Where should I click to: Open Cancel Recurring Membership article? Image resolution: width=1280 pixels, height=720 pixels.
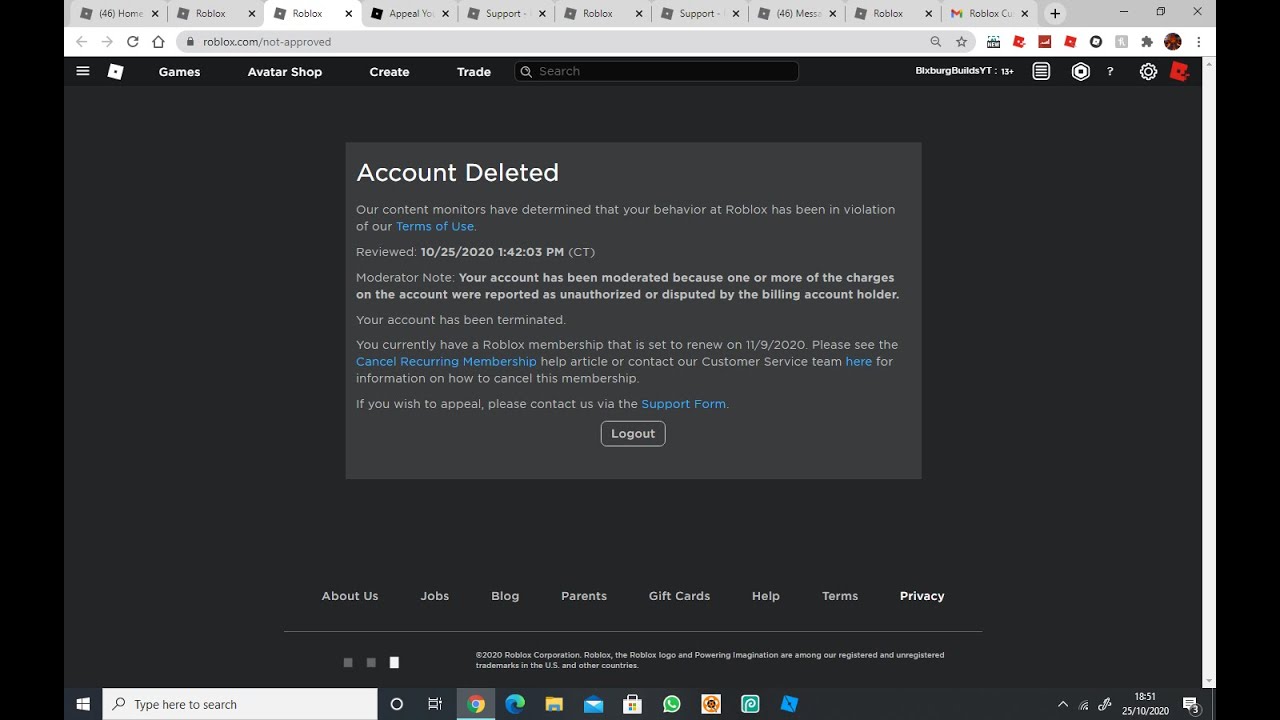click(x=446, y=361)
